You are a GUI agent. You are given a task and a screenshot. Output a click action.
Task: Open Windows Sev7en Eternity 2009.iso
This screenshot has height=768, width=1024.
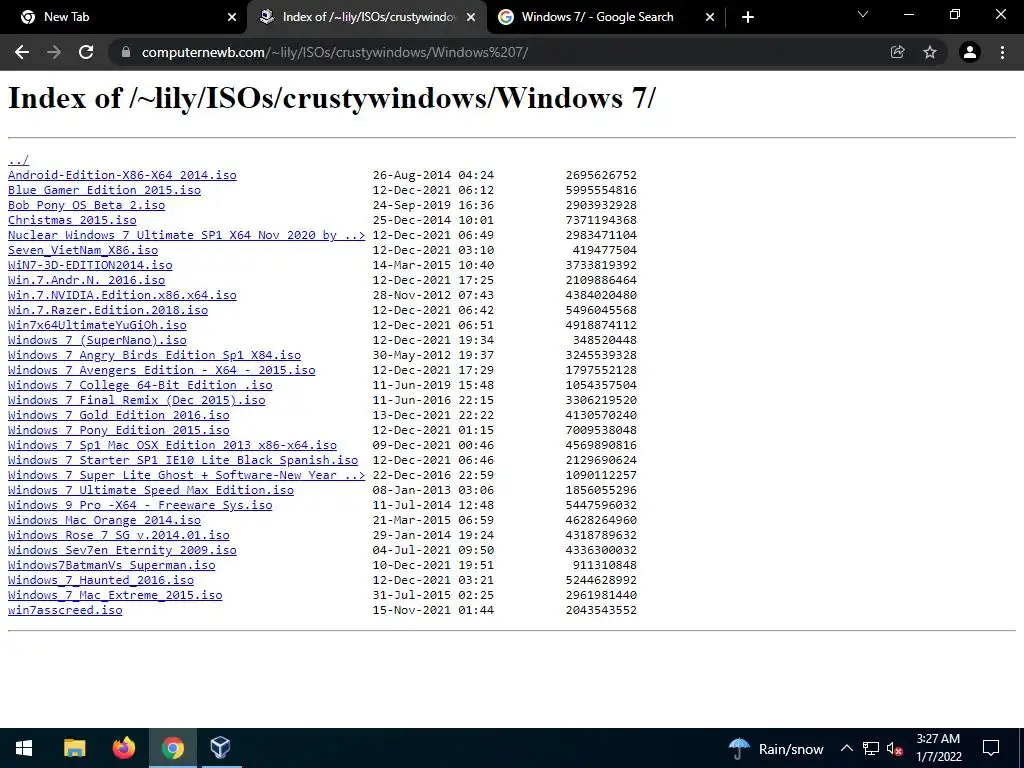click(122, 551)
